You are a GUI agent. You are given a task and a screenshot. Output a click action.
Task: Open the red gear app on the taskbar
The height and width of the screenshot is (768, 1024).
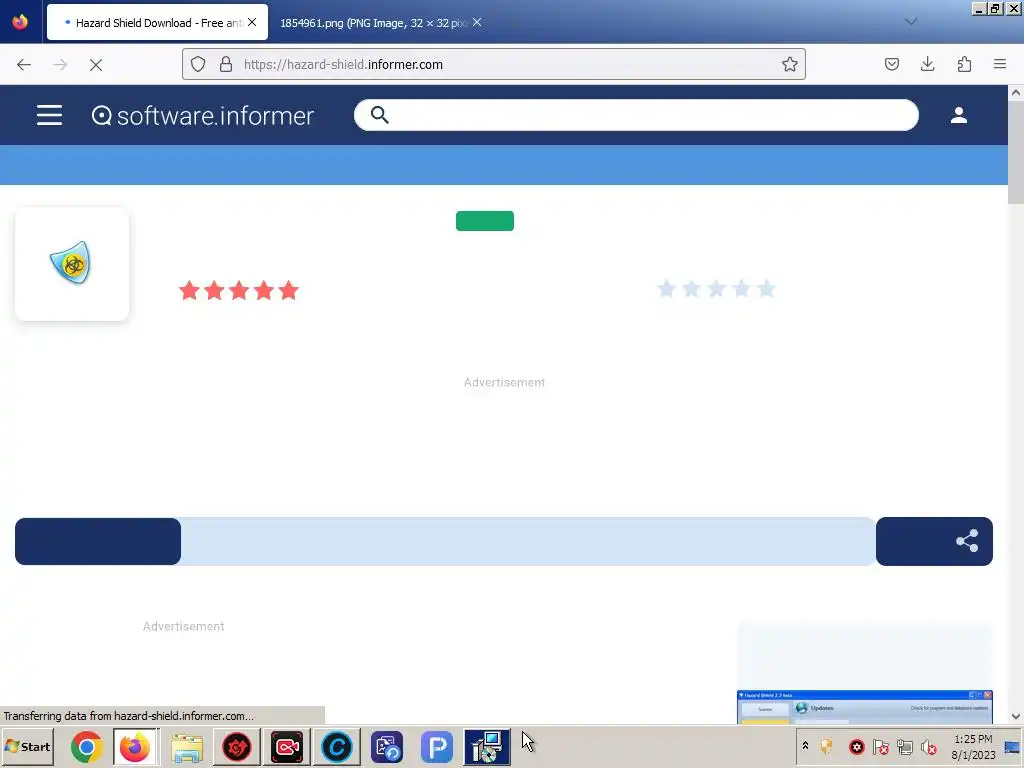click(x=236, y=746)
